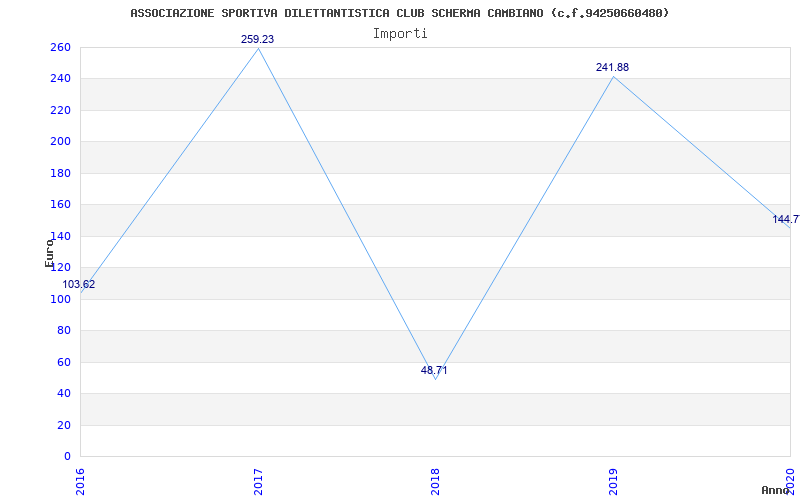Click the 2016 x-axis label
Screen dimensions: 800x500
click(81, 482)
